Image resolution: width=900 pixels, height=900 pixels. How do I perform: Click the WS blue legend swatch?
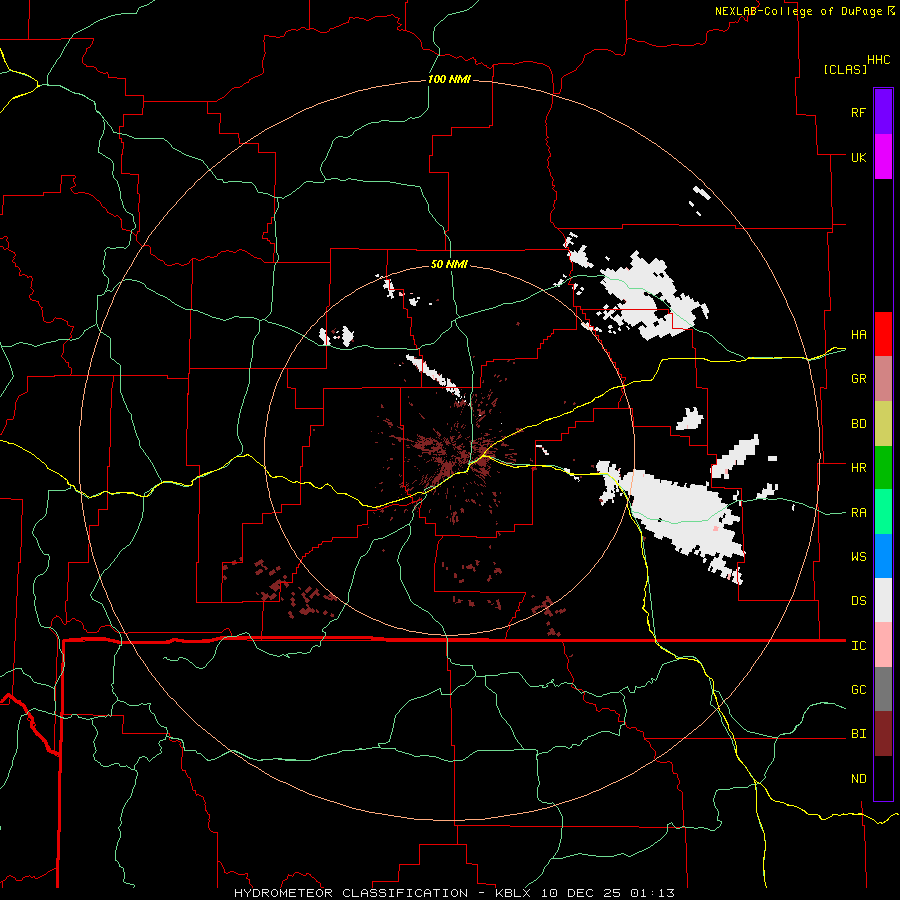883,556
